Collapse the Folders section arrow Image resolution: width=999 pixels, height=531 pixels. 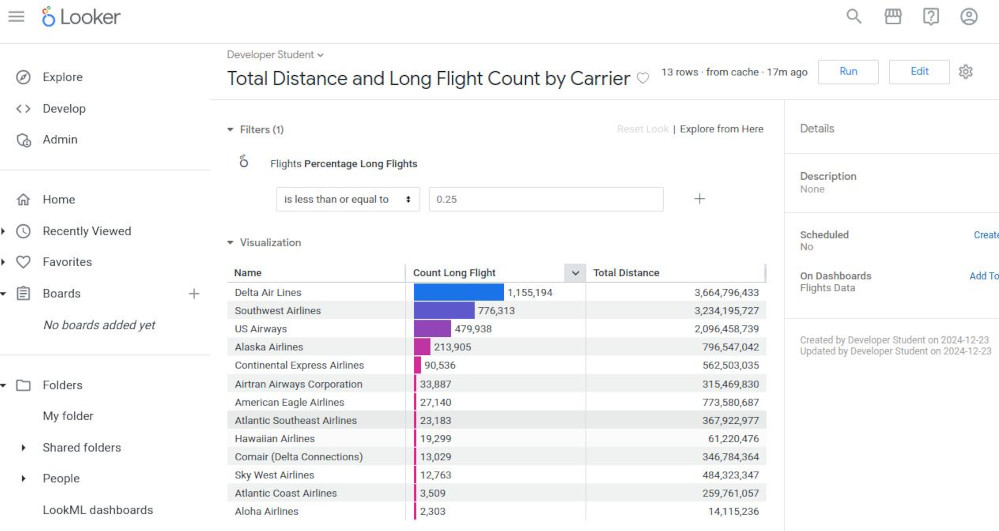point(3,385)
